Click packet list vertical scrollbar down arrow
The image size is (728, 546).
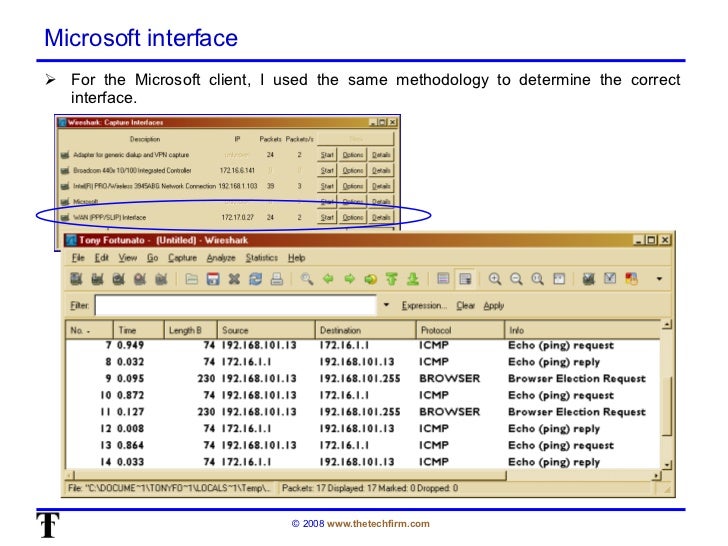click(x=667, y=464)
